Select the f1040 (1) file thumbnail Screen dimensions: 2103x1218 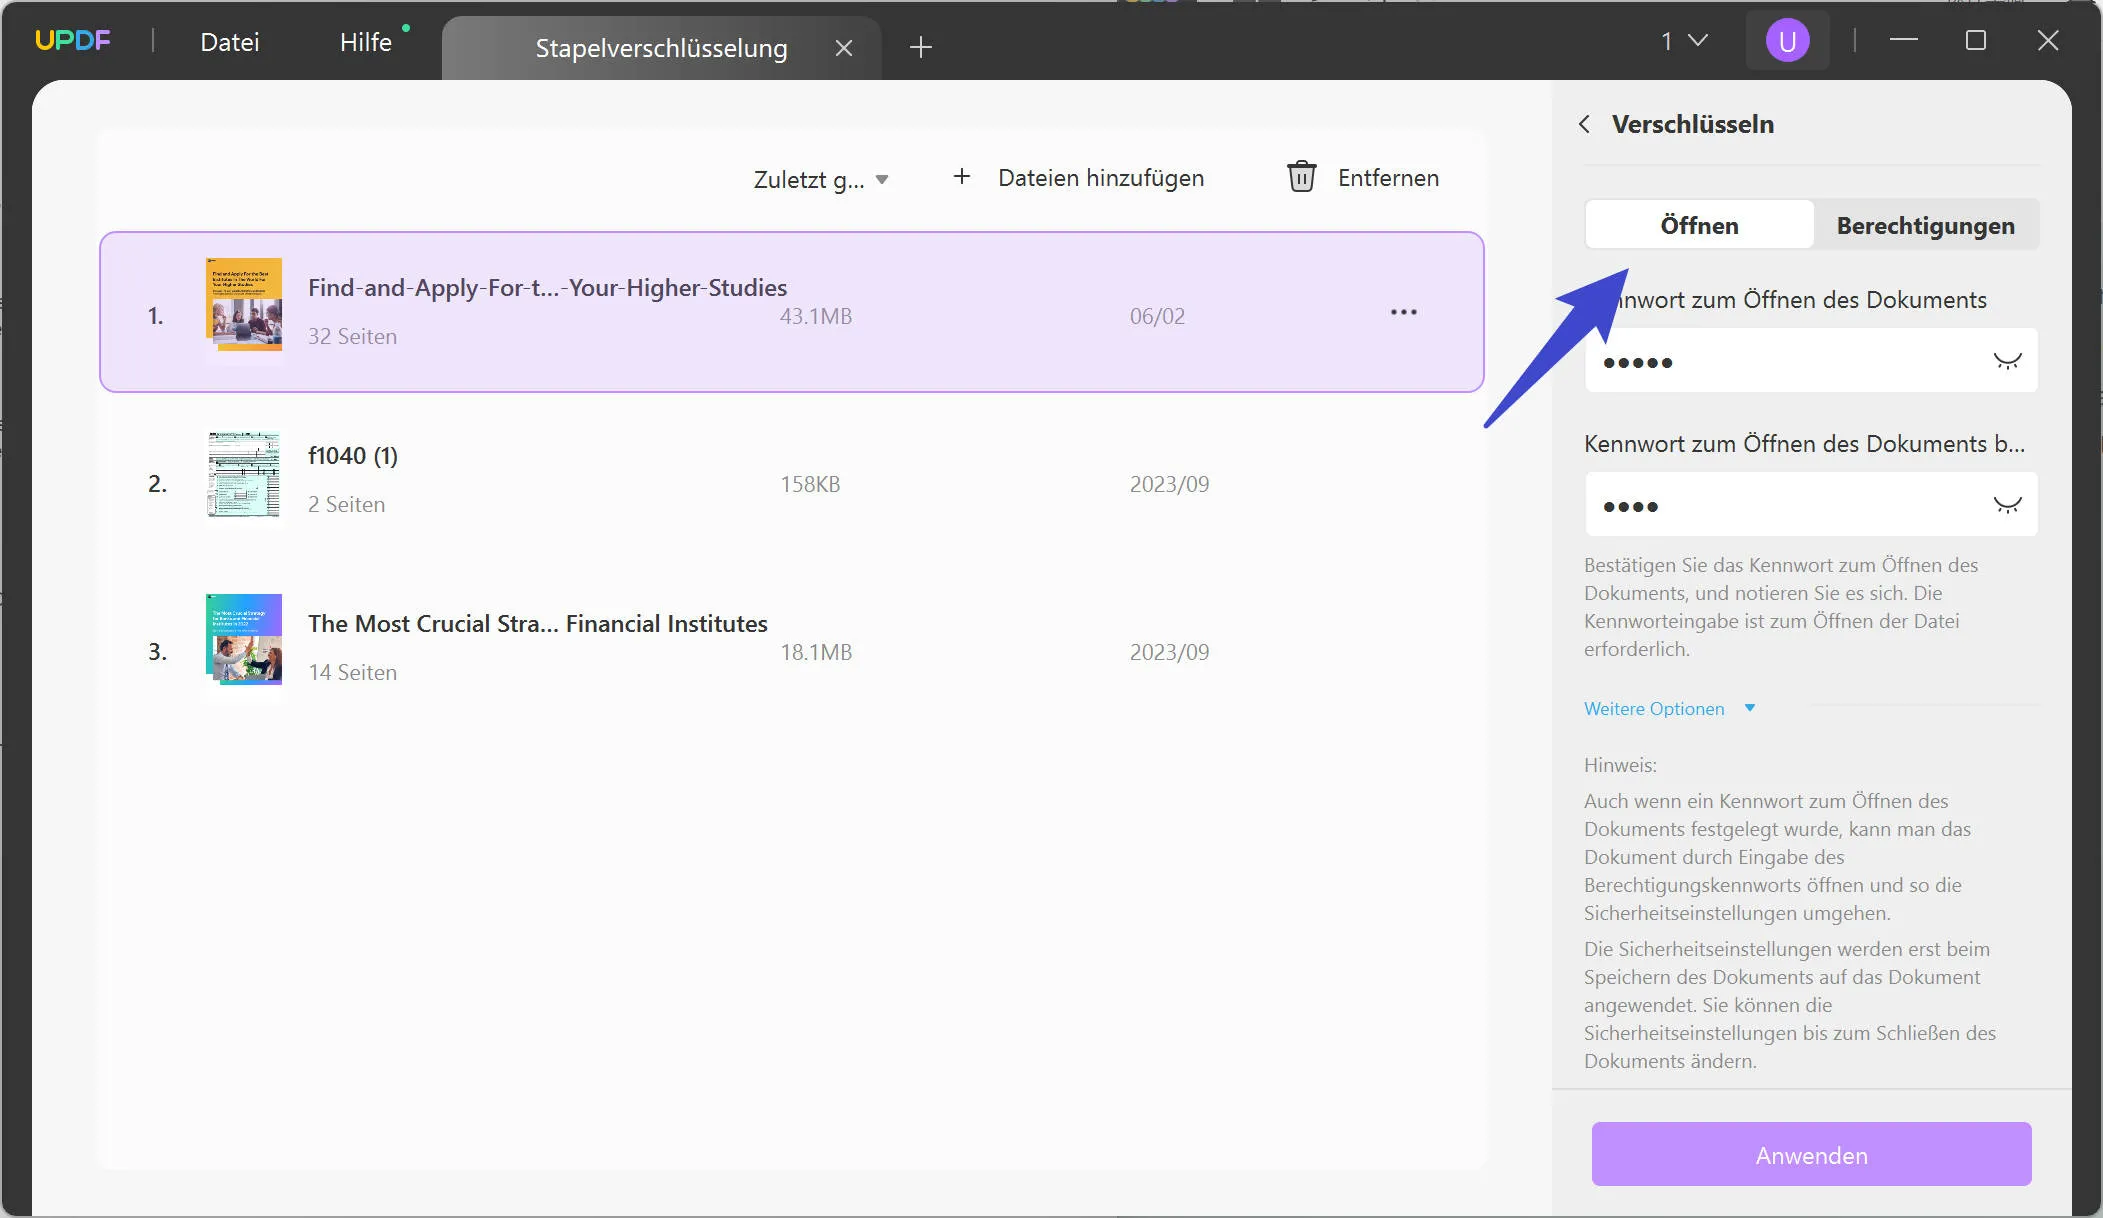click(x=244, y=475)
